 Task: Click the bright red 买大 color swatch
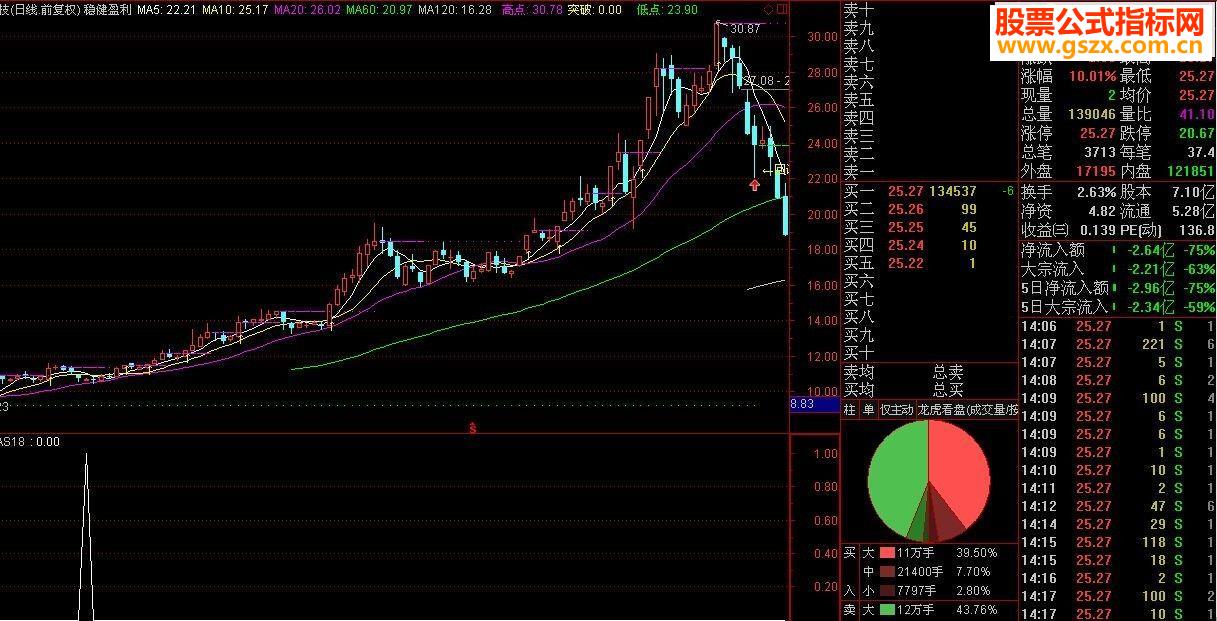pyautogui.click(x=886, y=553)
